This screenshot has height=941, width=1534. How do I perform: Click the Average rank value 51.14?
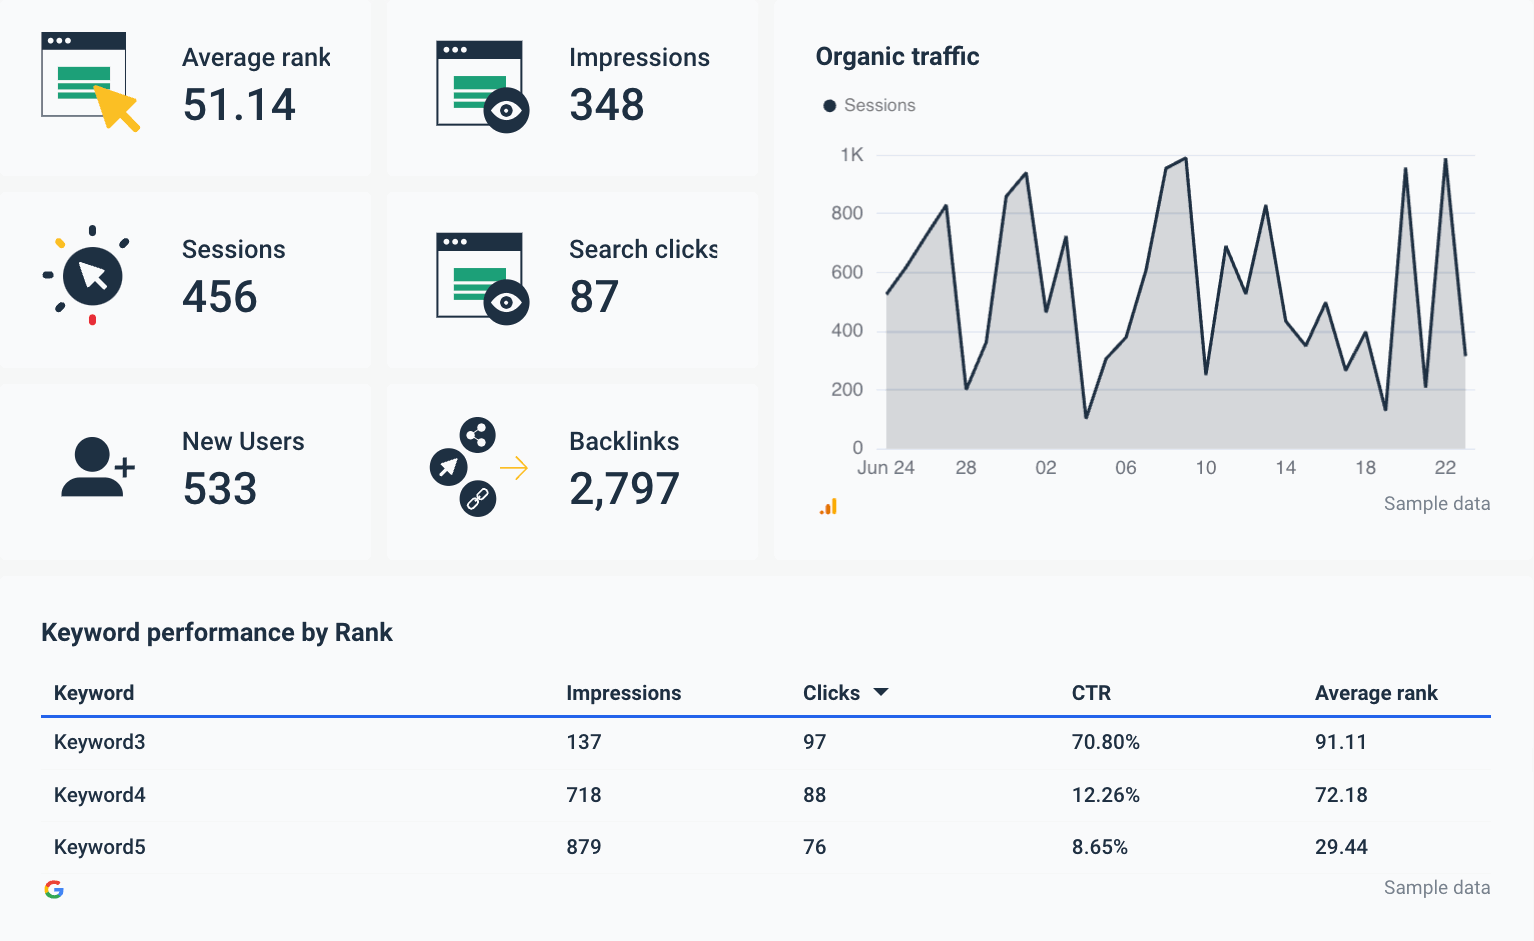[x=239, y=105]
